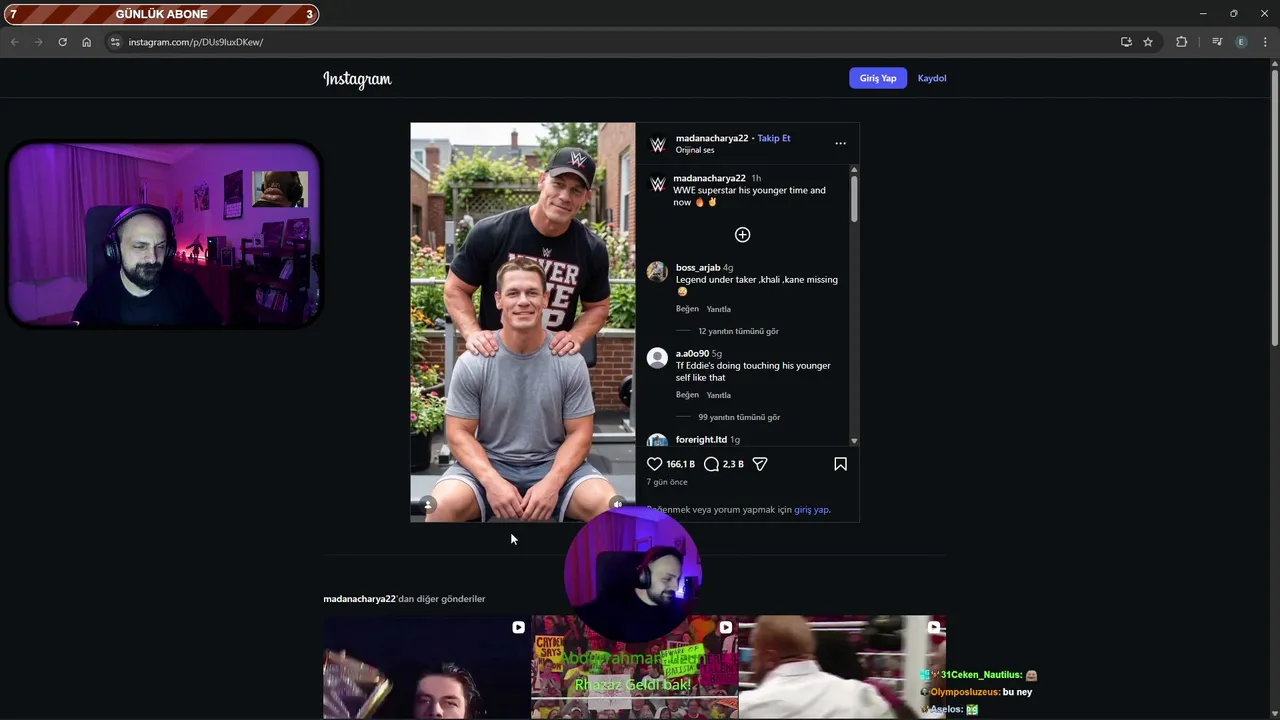Screen dimensions: 1280x720
Task: Click browser forward arrow
Action: [x=38, y=42]
